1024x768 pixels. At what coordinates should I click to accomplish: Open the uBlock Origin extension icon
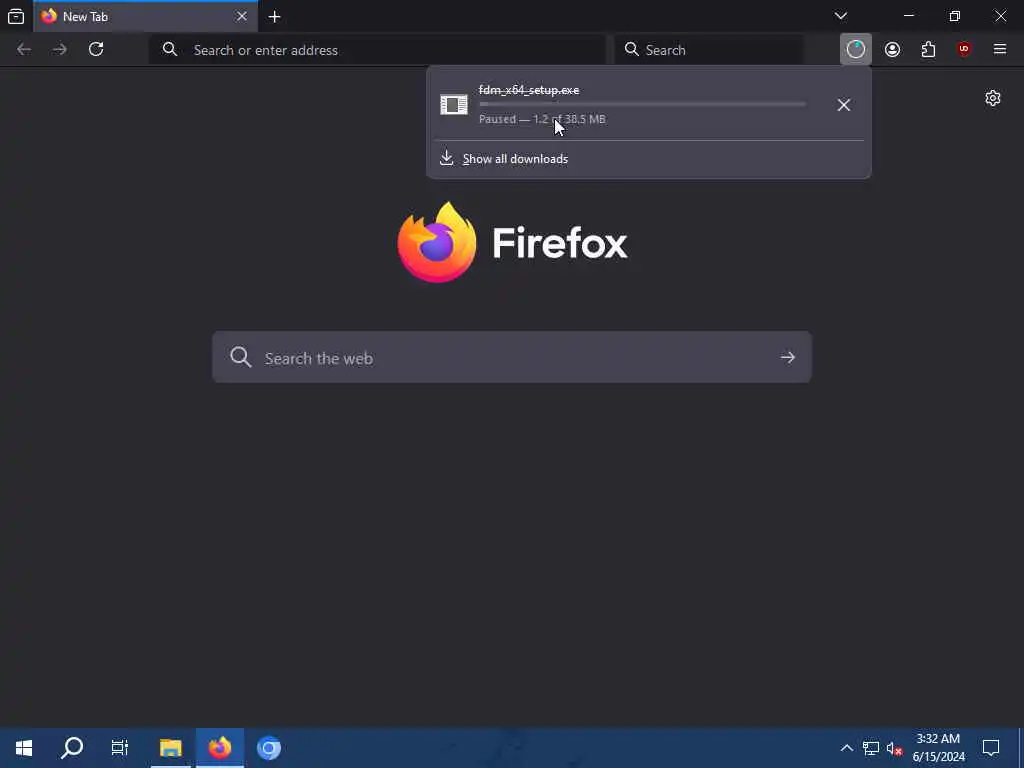pyautogui.click(x=964, y=50)
